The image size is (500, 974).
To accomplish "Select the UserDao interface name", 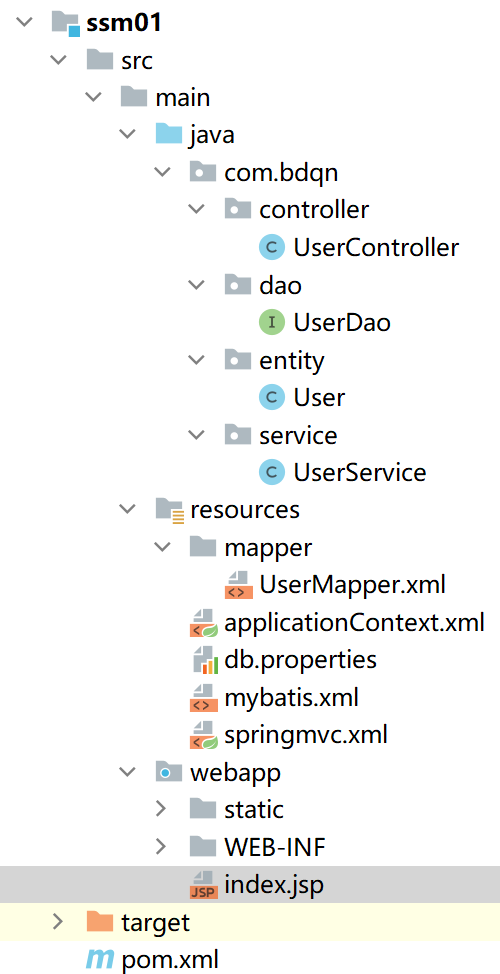I will click(342, 322).
